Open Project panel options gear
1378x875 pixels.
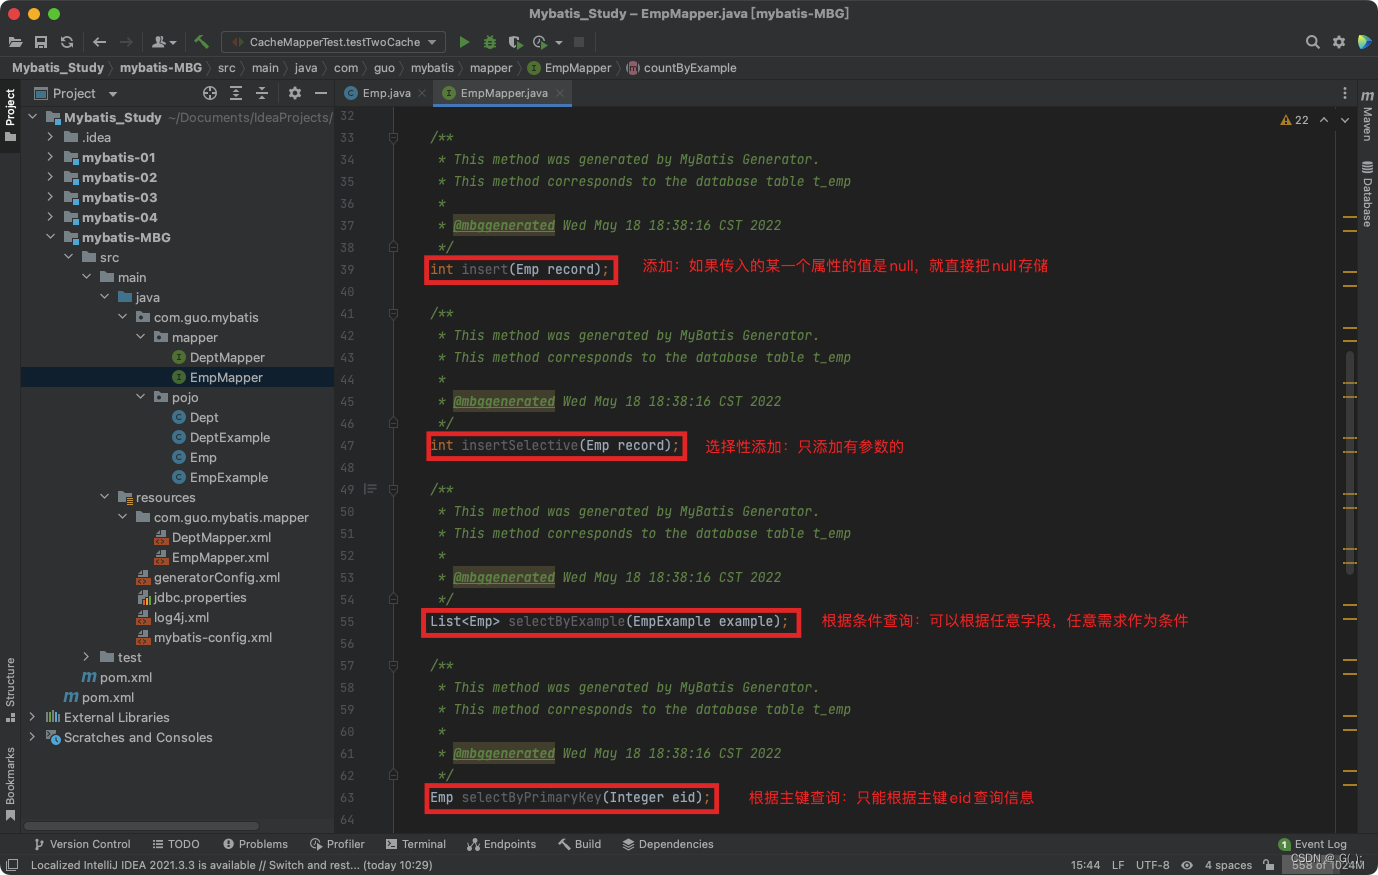click(295, 93)
